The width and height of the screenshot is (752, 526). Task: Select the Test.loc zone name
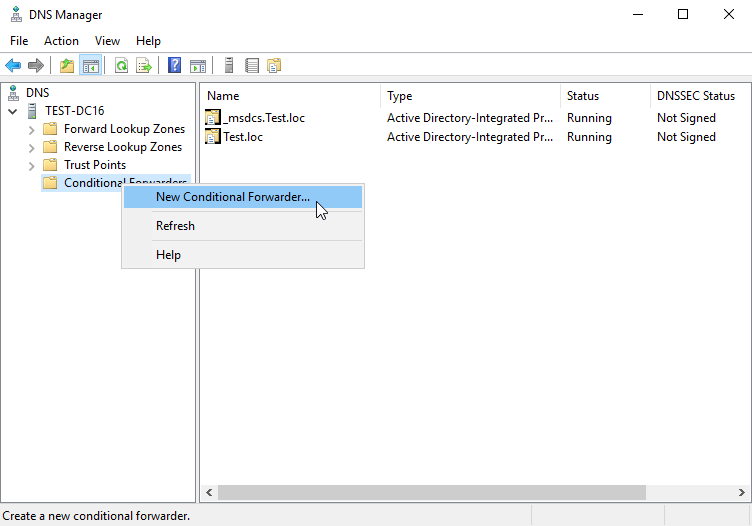click(x=243, y=137)
